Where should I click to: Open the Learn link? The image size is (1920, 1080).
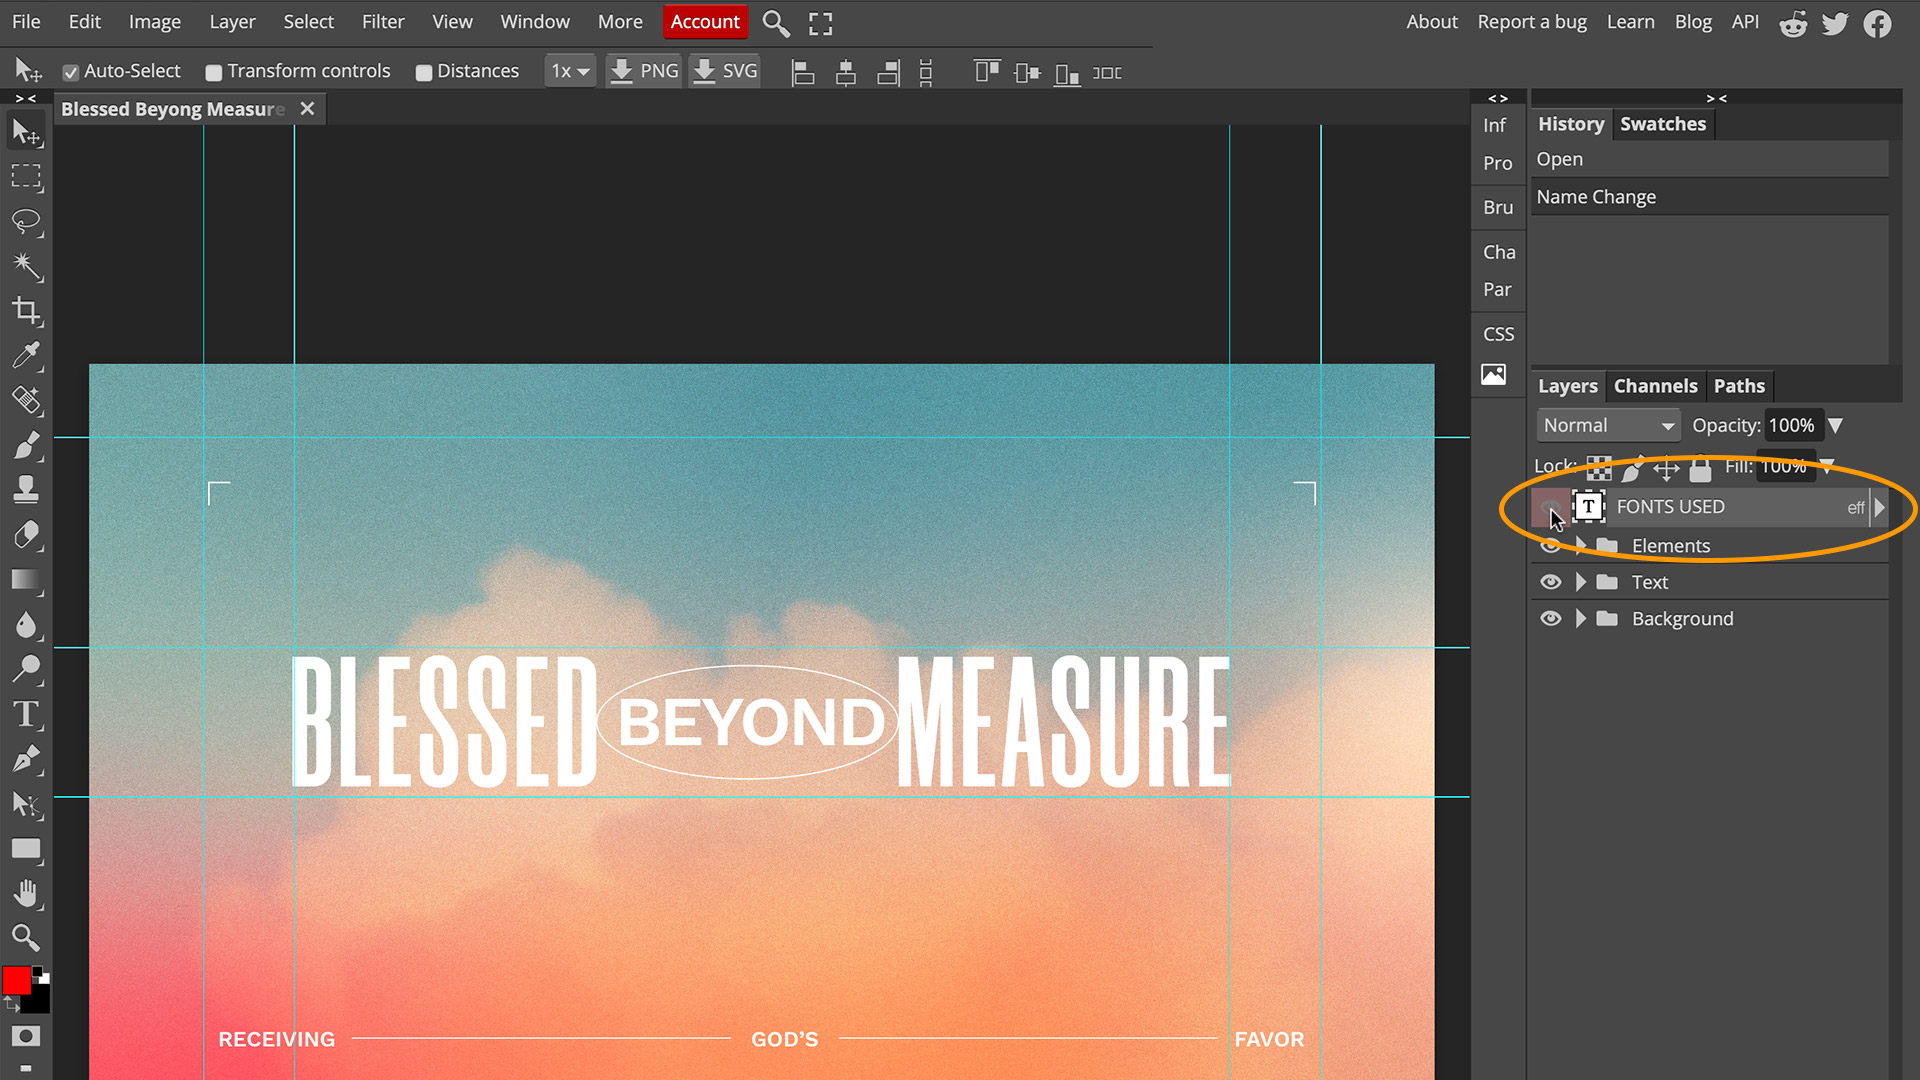[1630, 22]
